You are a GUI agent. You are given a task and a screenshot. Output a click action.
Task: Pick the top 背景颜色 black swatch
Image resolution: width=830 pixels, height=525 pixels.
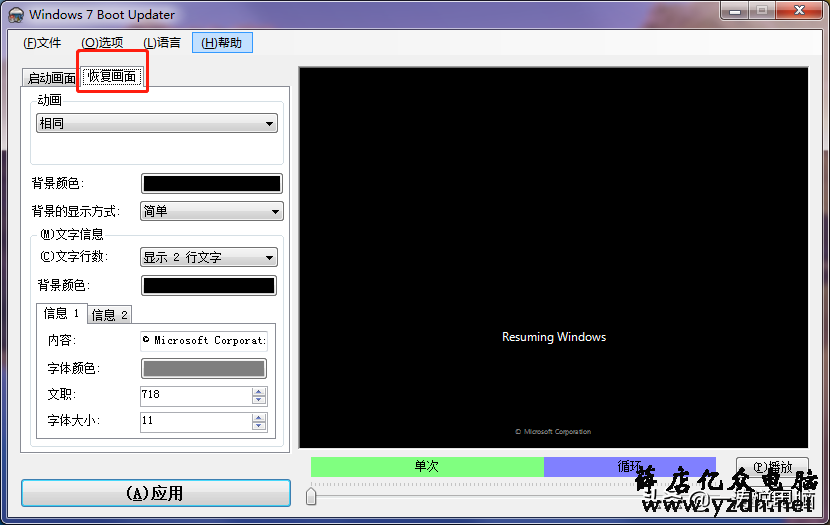click(x=212, y=184)
